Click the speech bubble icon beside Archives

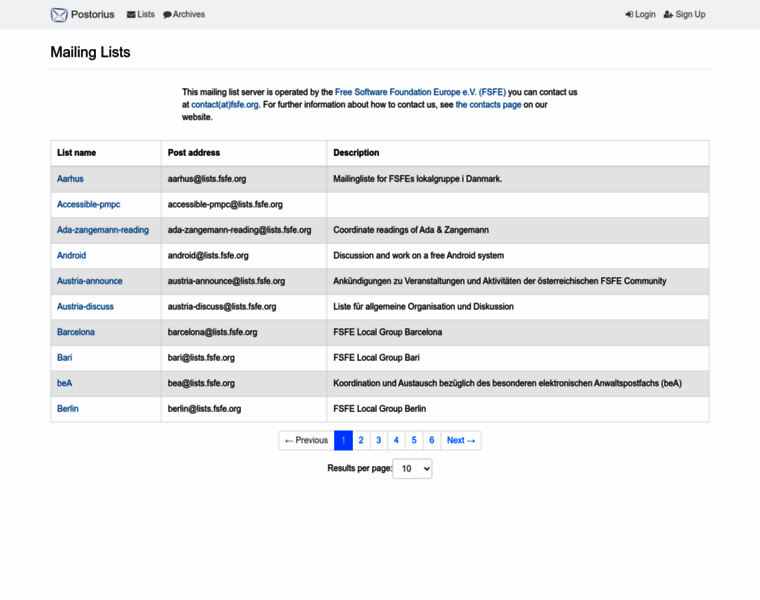[x=167, y=15]
